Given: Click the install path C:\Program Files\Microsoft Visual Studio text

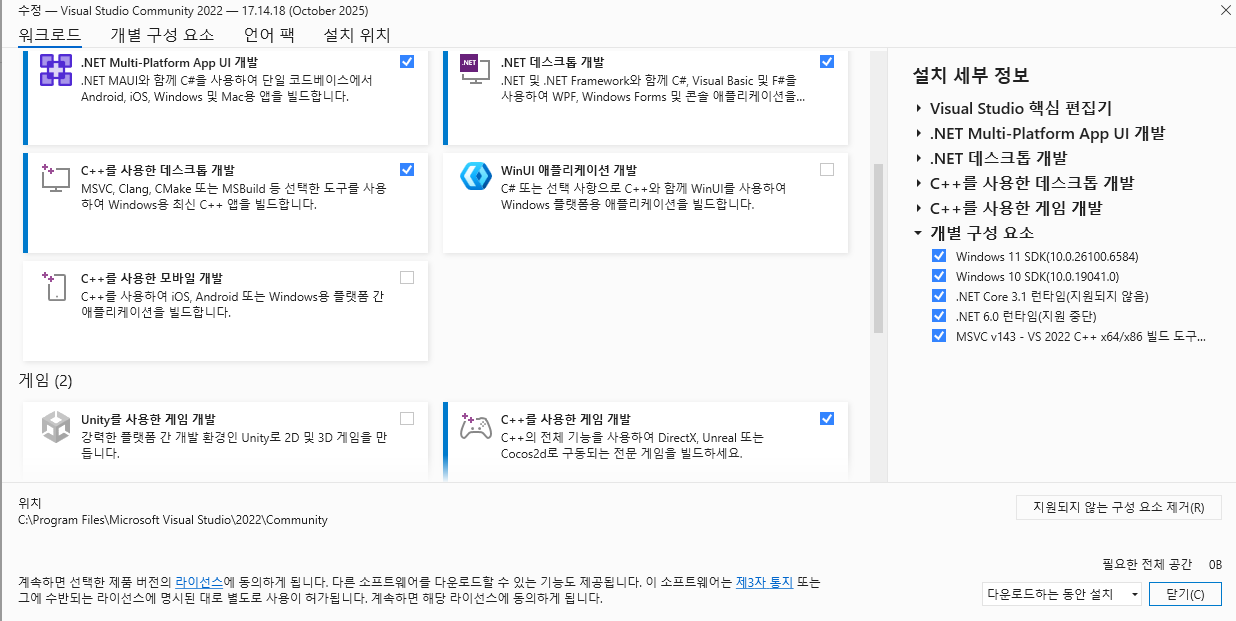Looking at the screenshot, I should (x=173, y=520).
